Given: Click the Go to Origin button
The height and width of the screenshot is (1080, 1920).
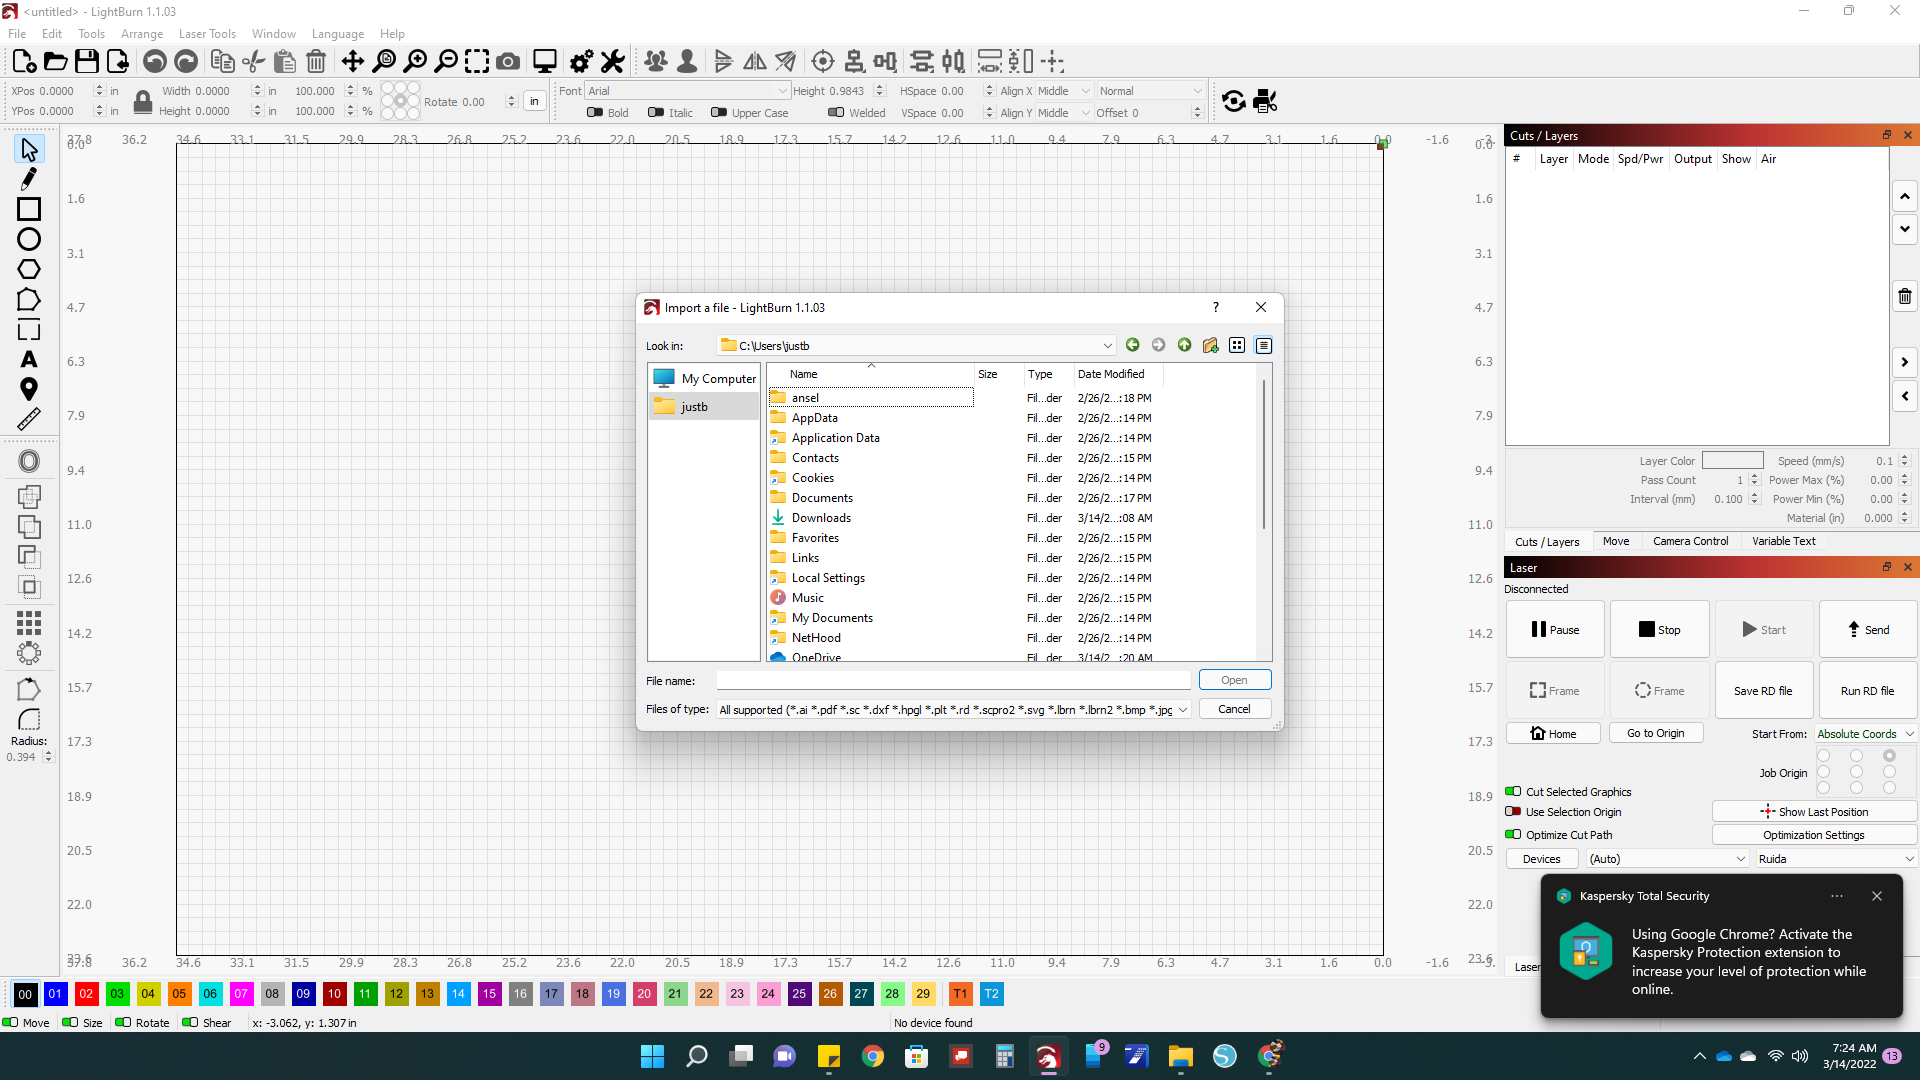Looking at the screenshot, I should pos(1656,733).
